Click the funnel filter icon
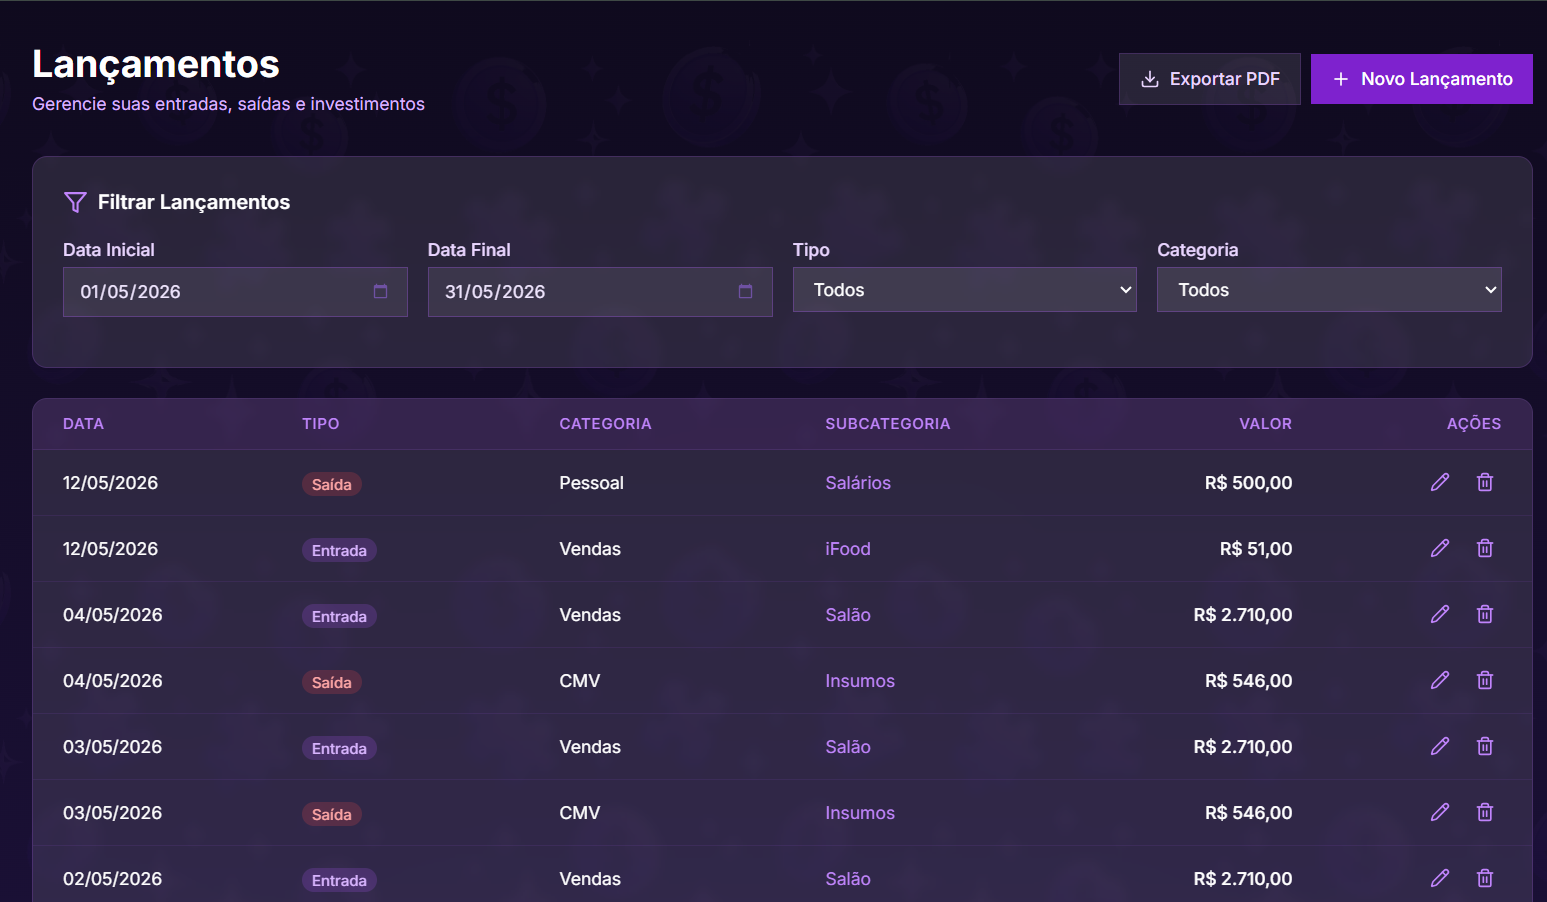The image size is (1547, 902). coord(75,202)
